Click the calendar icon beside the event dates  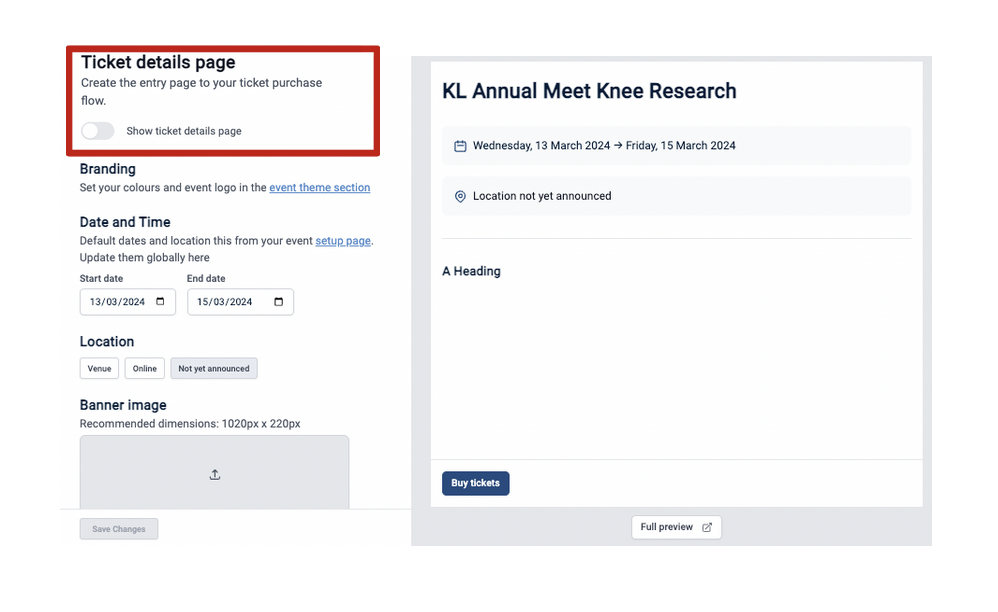[460, 145]
